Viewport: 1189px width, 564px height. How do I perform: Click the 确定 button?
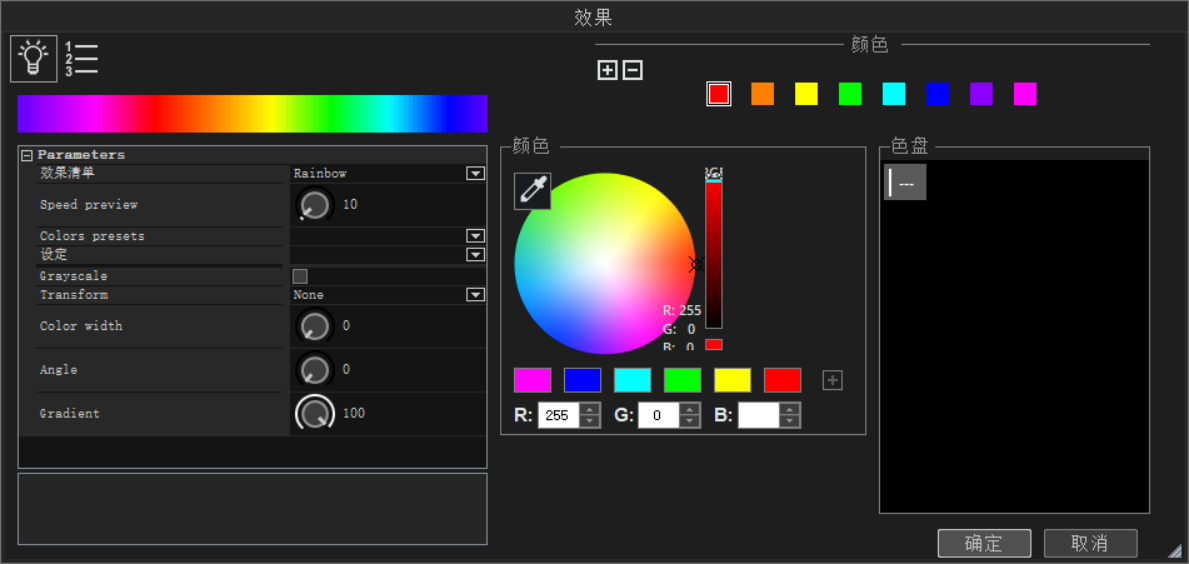coord(984,543)
